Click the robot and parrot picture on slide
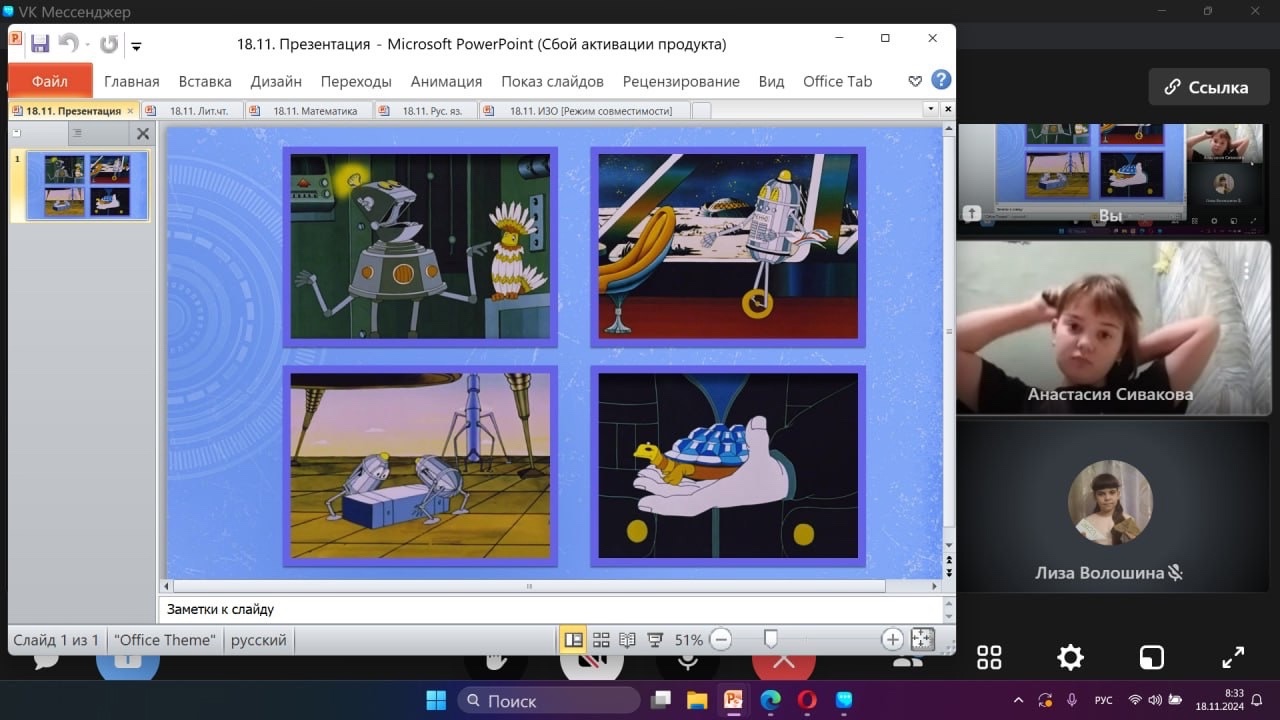This screenshot has height=720, width=1280. click(x=420, y=246)
